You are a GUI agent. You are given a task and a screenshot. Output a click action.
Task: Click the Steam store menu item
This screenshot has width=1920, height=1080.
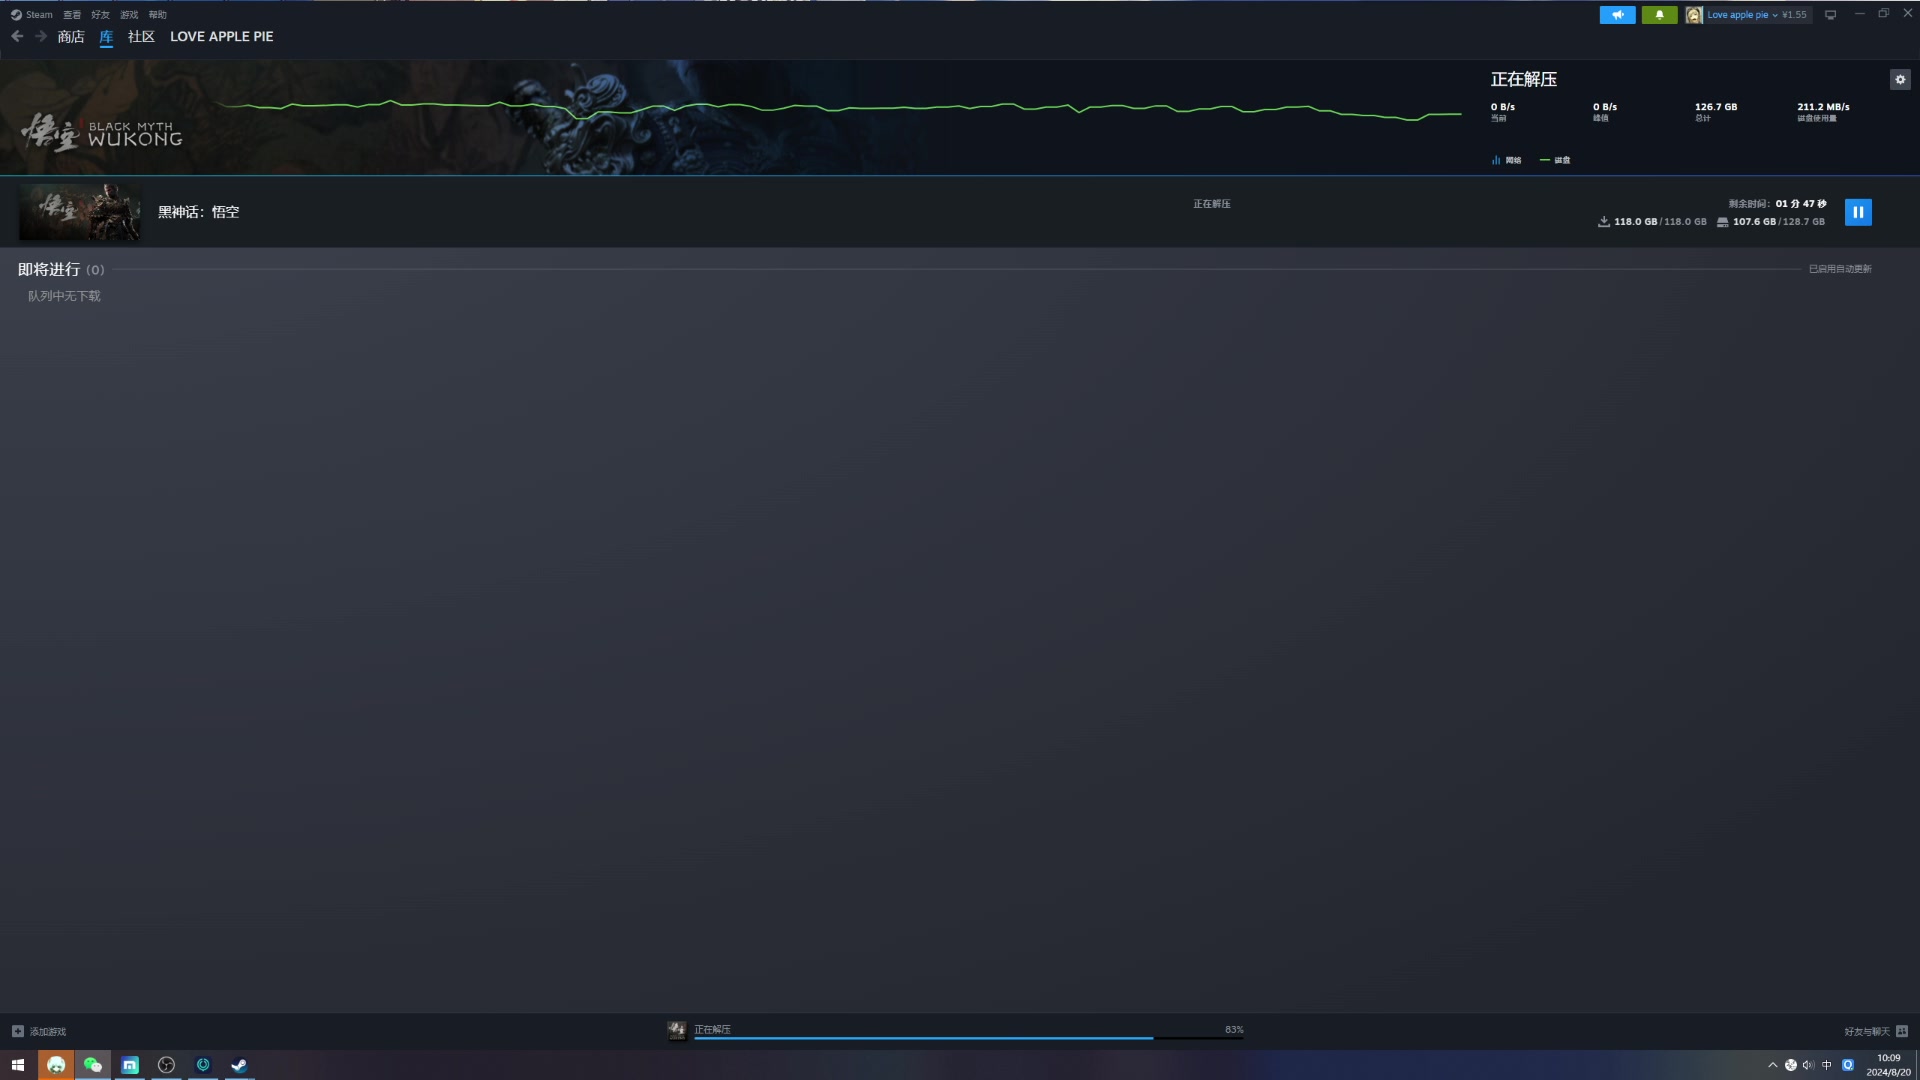click(x=70, y=36)
